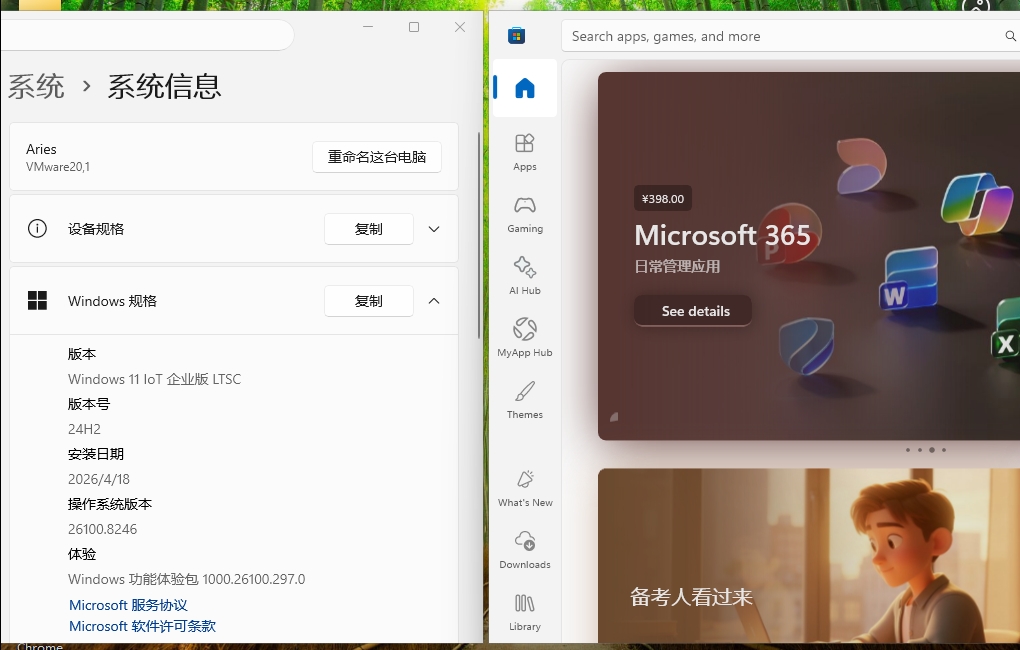Expand the 设备规格 section
The height and width of the screenshot is (650, 1020).
(x=434, y=229)
